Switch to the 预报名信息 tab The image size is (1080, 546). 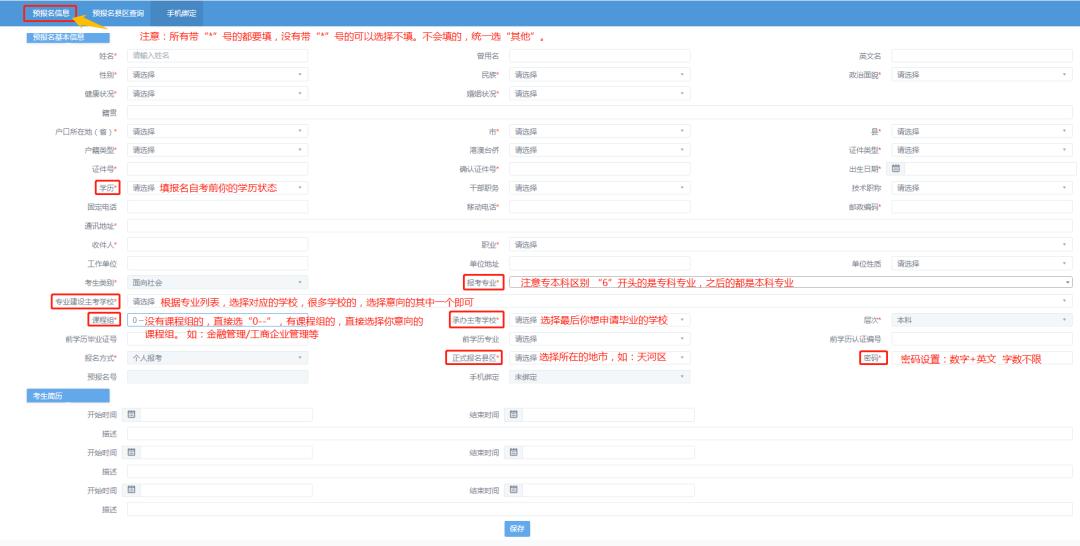click(50, 13)
